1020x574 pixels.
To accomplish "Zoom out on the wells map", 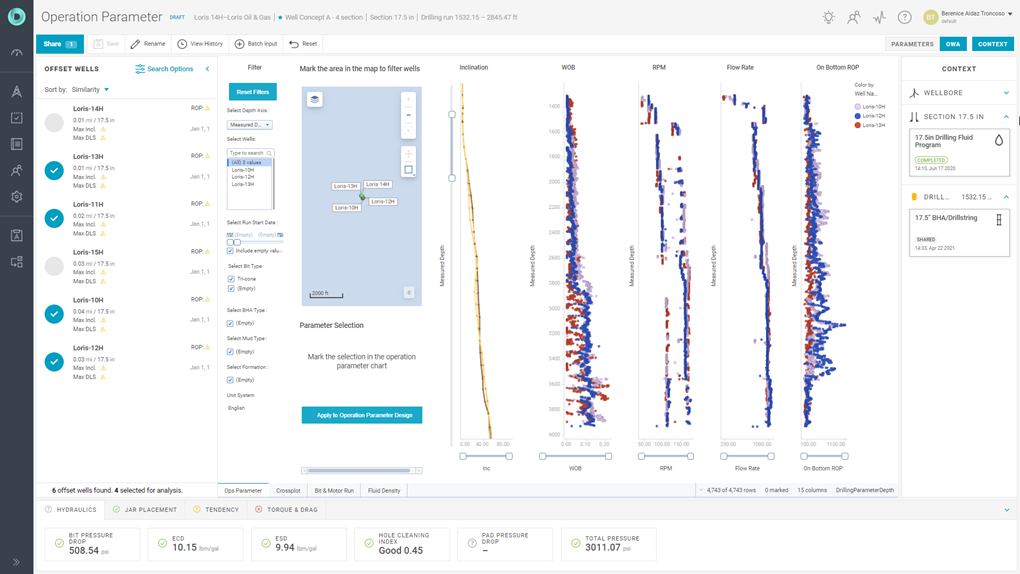I will coord(409,115).
